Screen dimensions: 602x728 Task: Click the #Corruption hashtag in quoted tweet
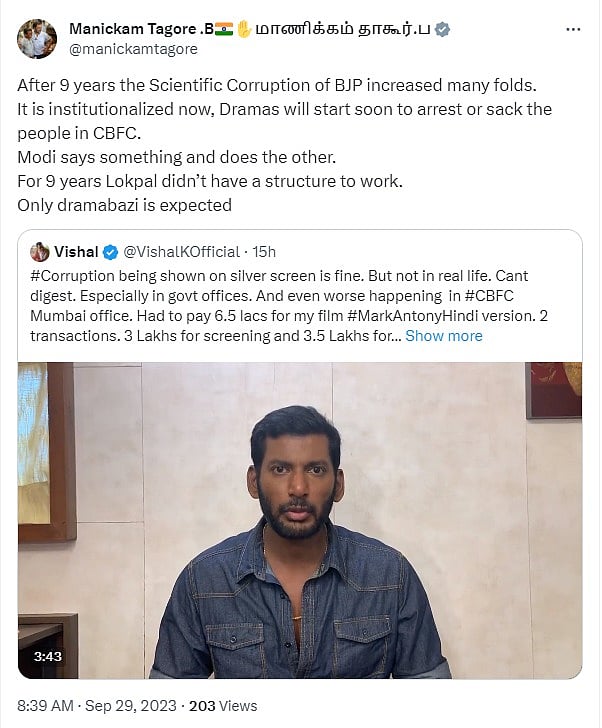pyautogui.click(x=73, y=273)
